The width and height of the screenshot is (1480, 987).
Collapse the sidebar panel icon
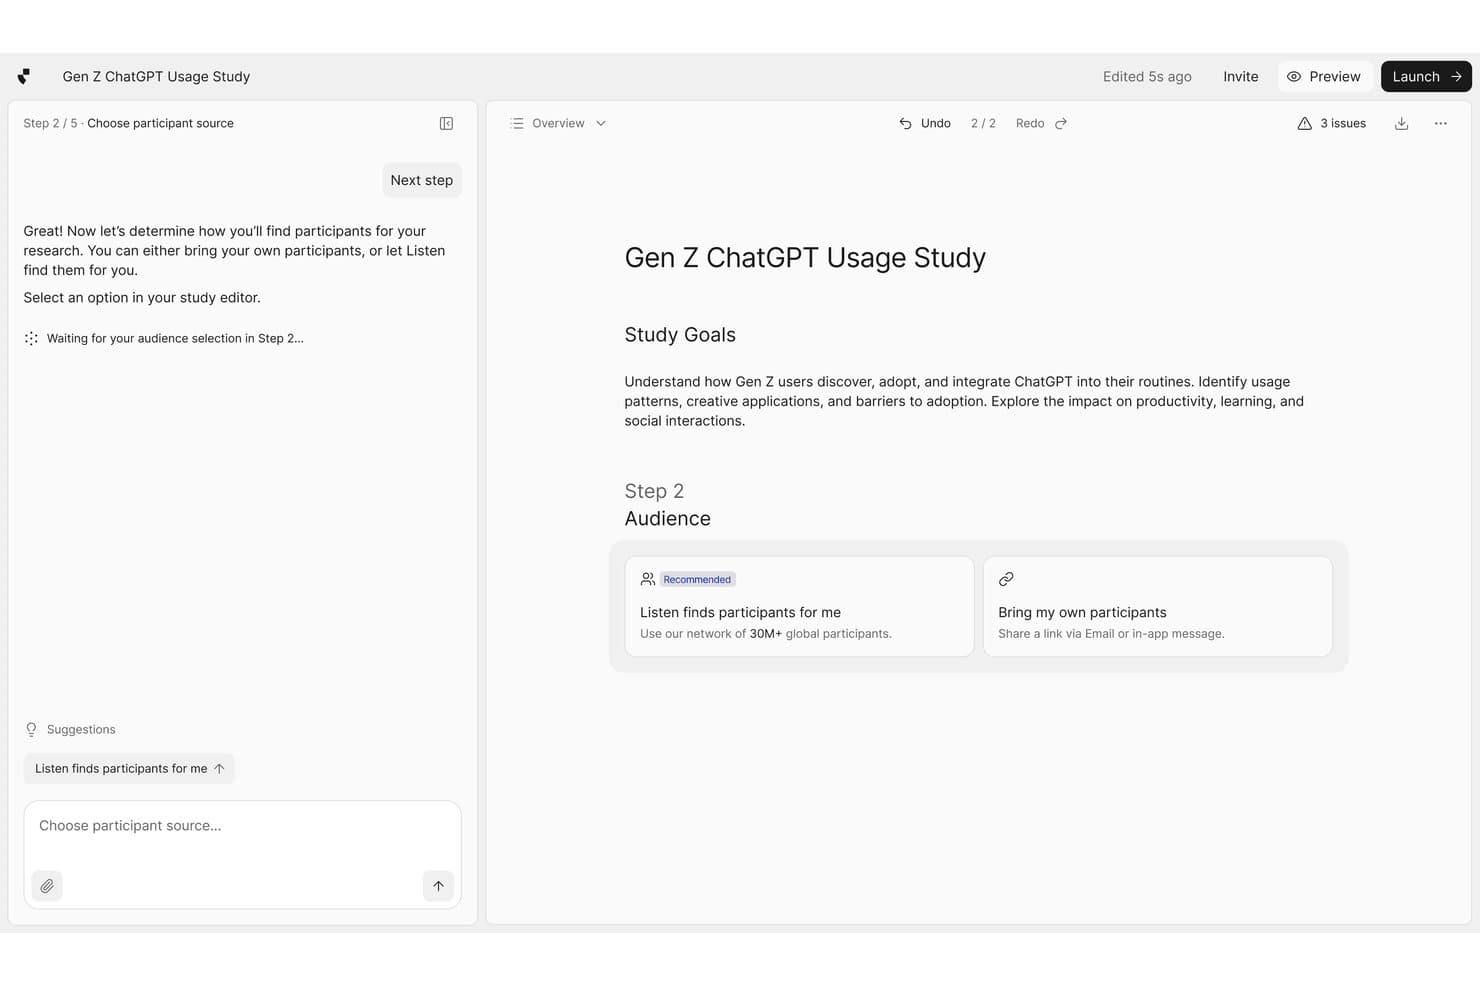coord(446,123)
